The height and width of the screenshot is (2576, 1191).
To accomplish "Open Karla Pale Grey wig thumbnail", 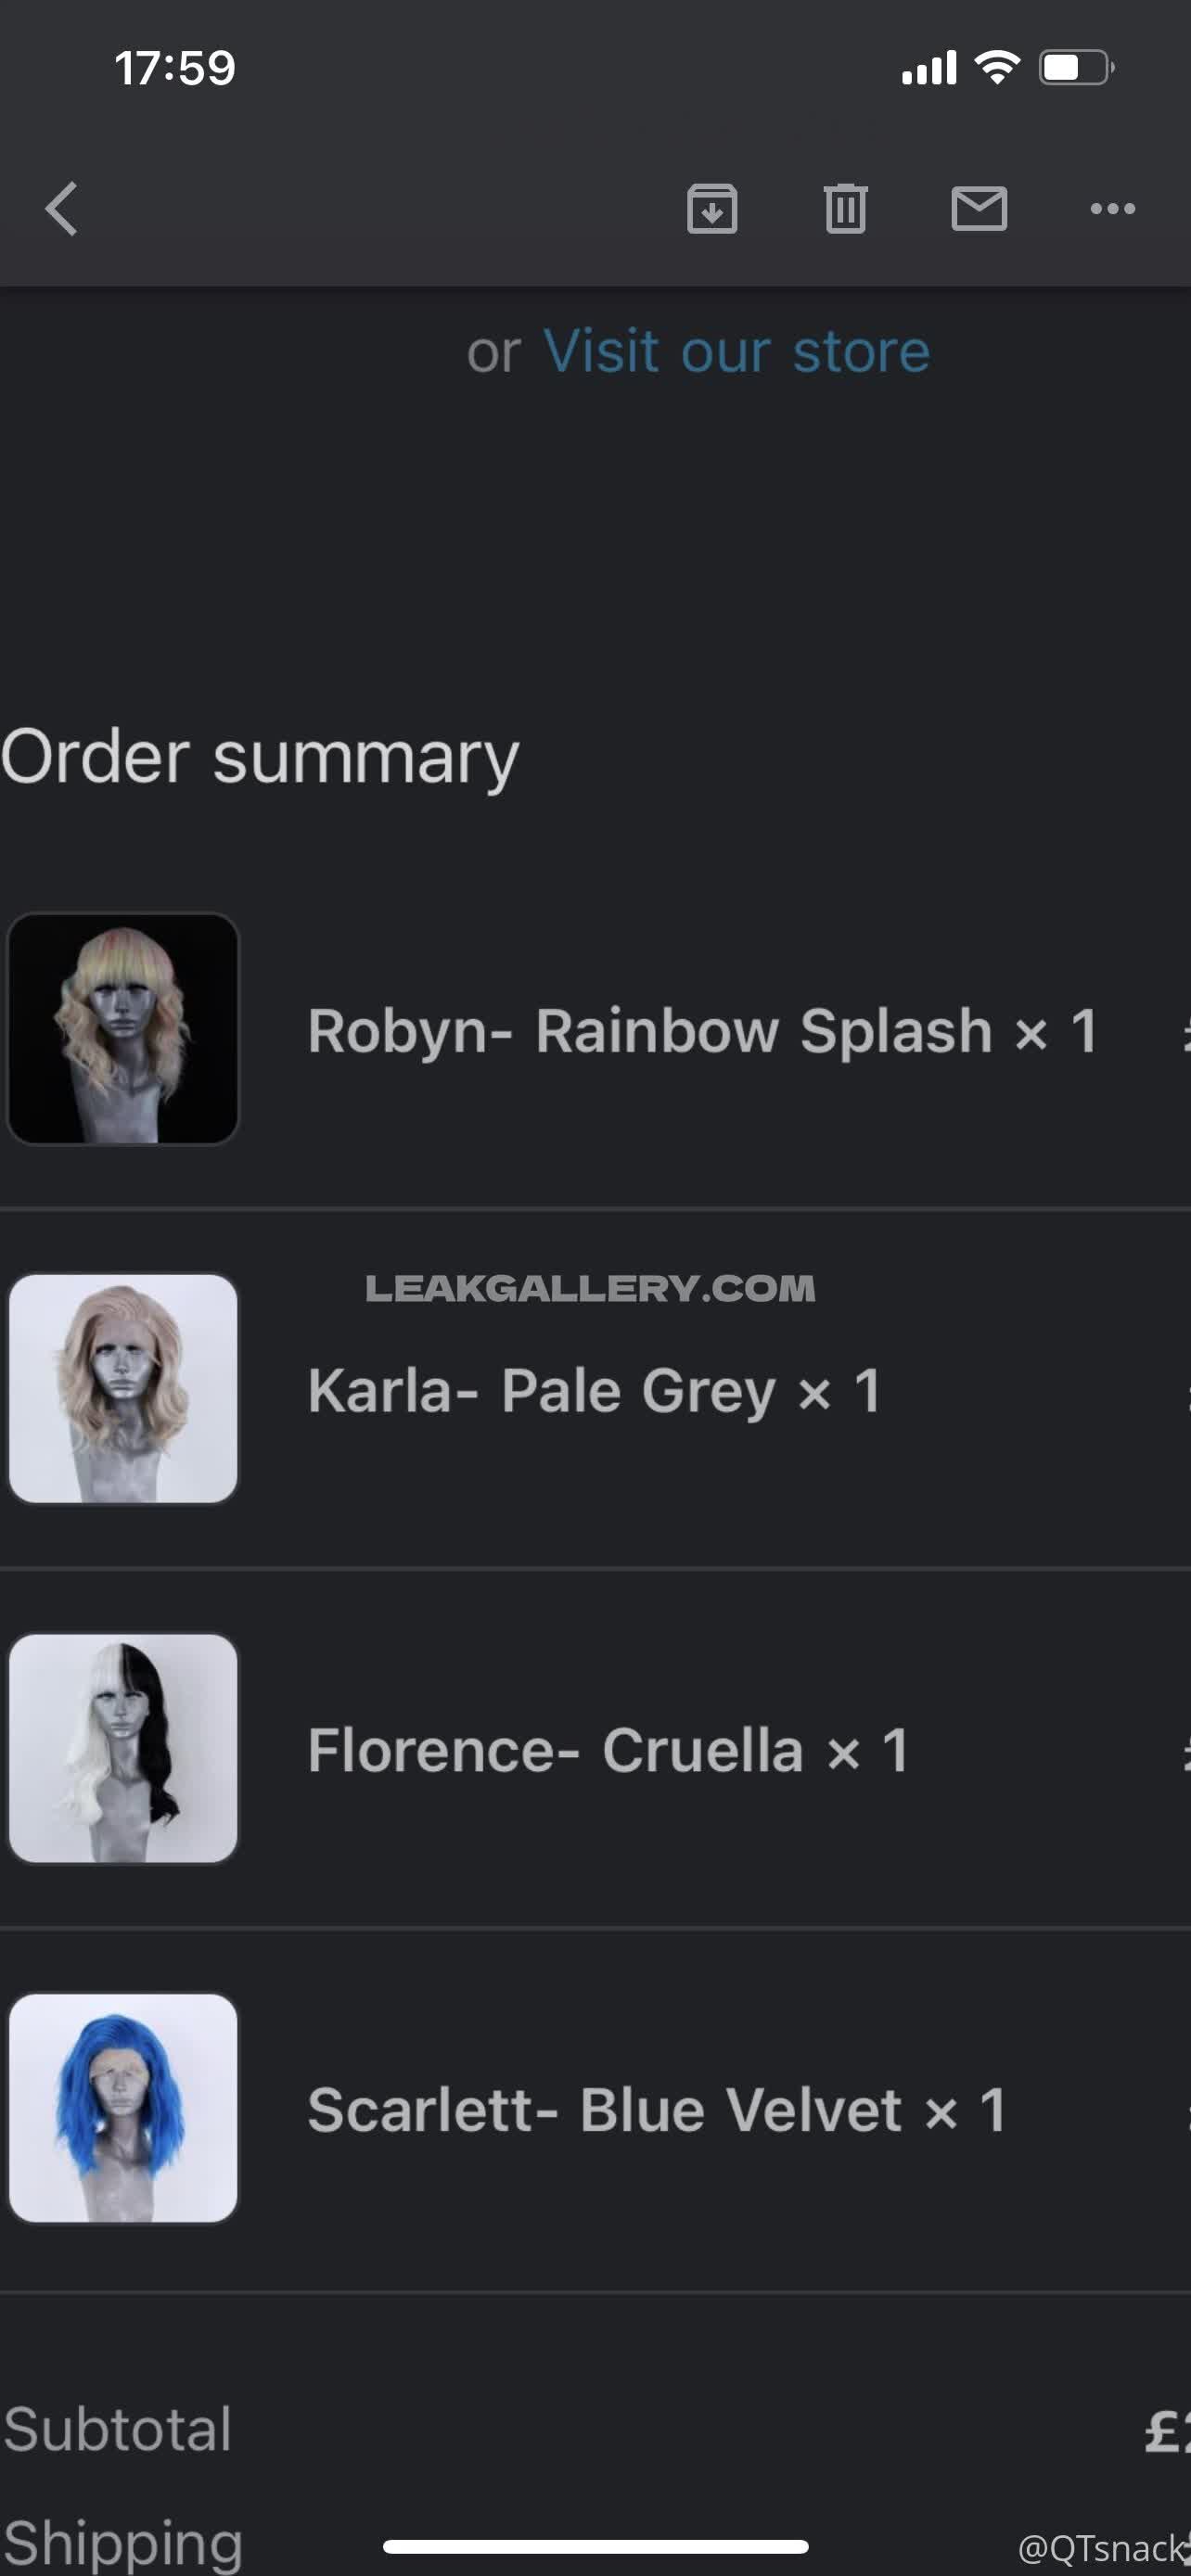I will tap(123, 1388).
